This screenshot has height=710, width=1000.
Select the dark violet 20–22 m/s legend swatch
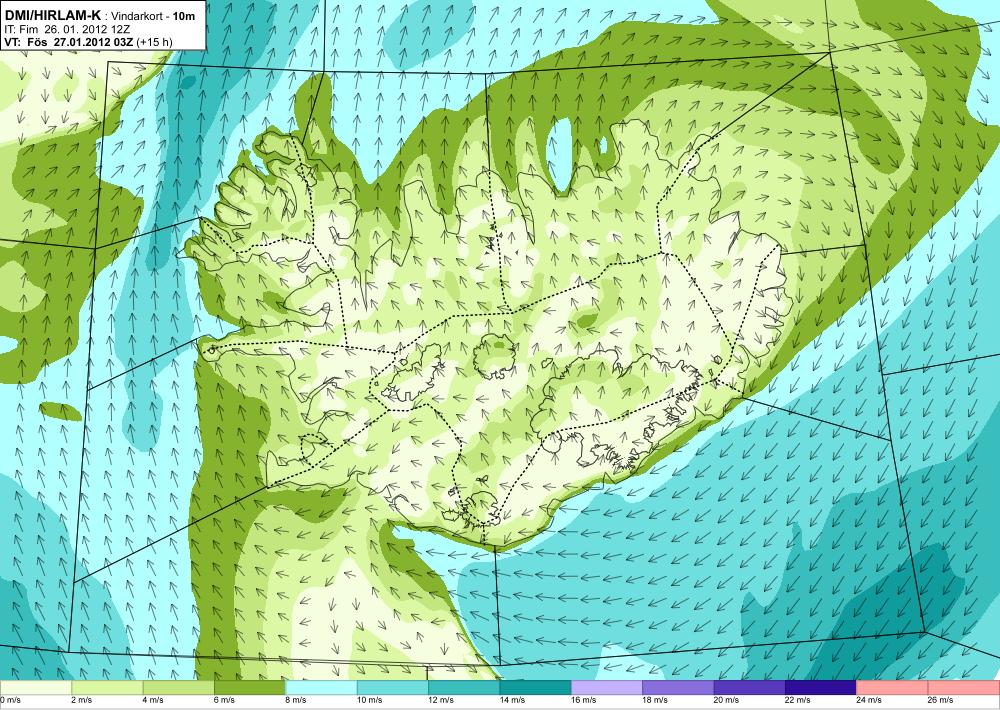pos(750,688)
